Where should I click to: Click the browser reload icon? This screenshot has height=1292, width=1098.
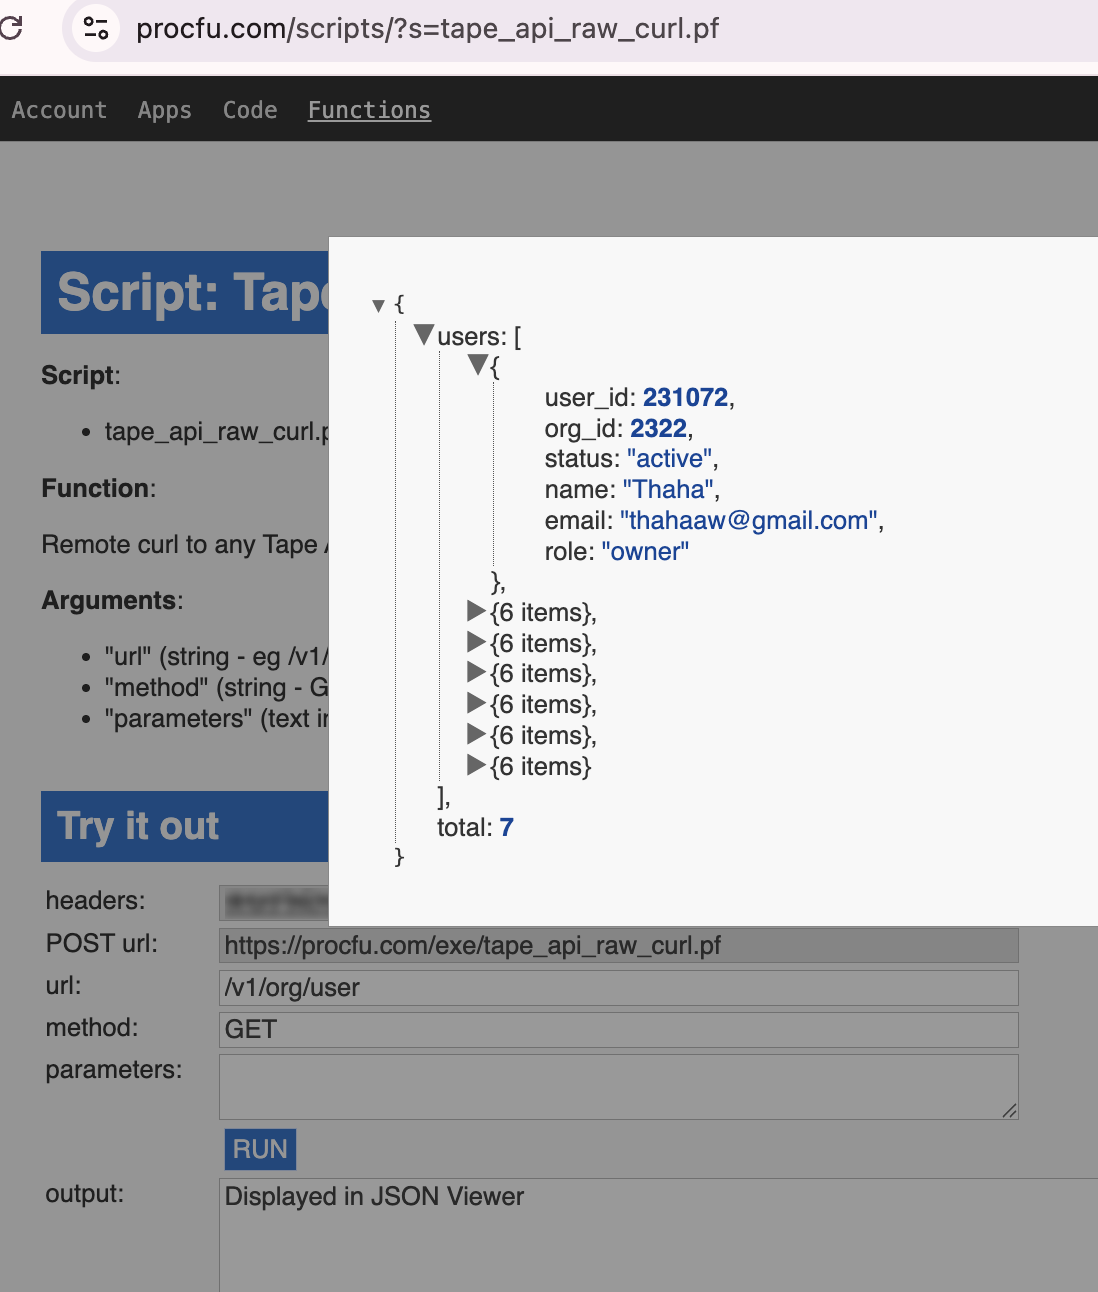click(x=11, y=28)
